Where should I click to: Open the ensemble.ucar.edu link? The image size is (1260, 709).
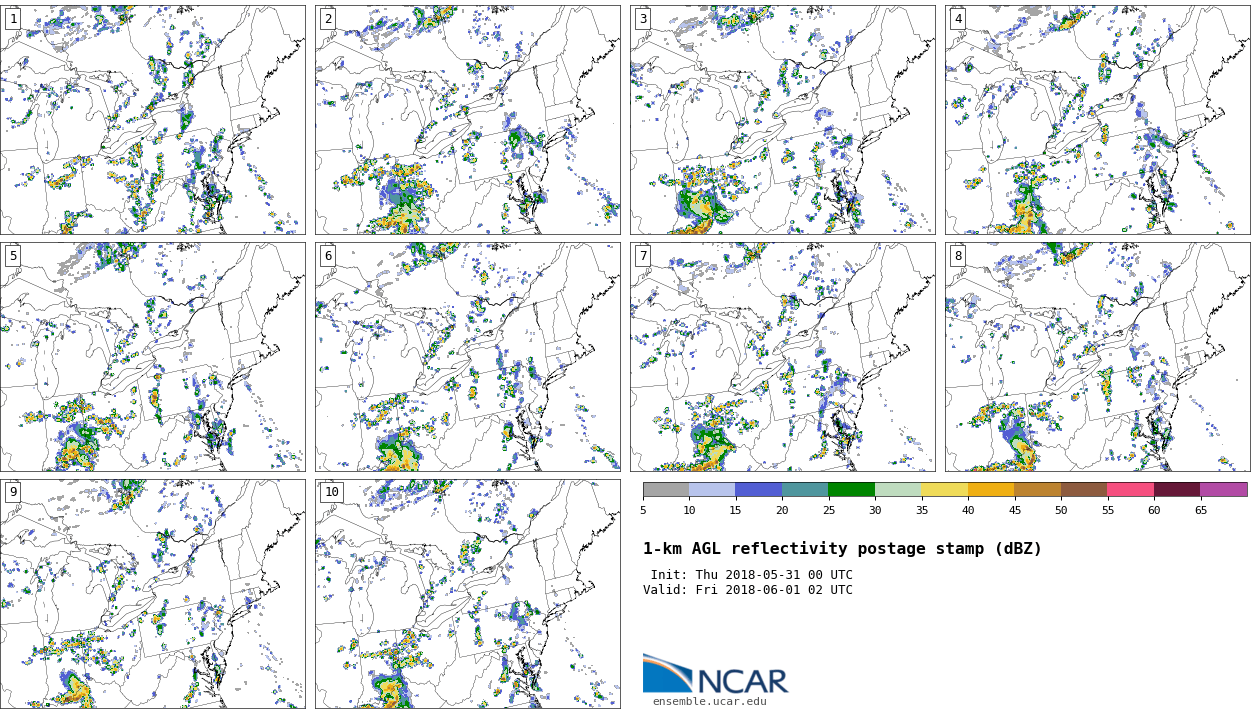coord(709,702)
